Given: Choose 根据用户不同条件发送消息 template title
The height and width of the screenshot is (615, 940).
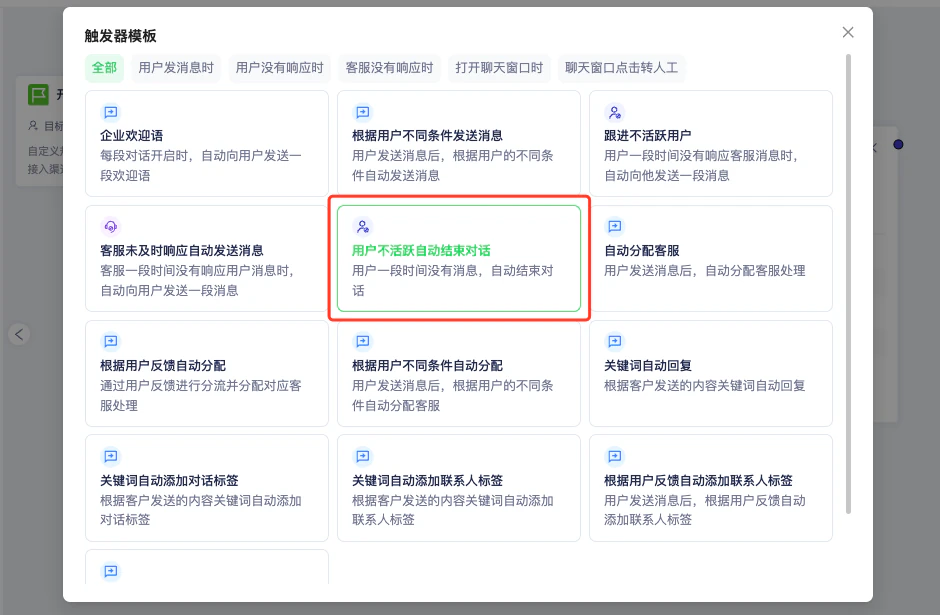Looking at the screenshot, I should click(427, 135).
